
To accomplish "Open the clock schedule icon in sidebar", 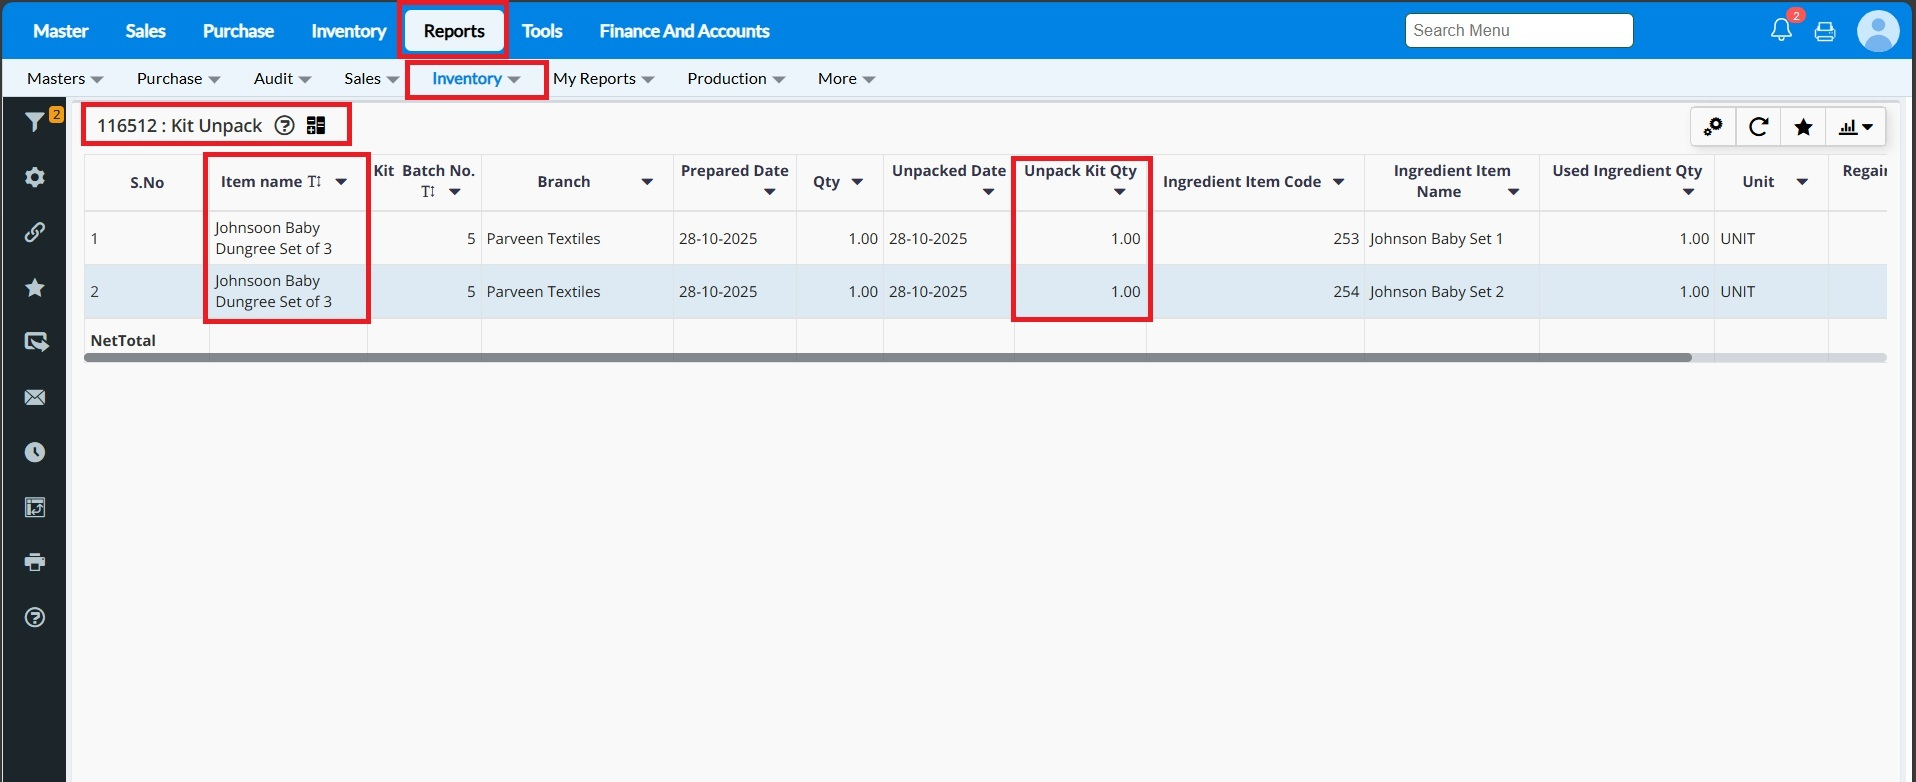I will tap(35, 453).
